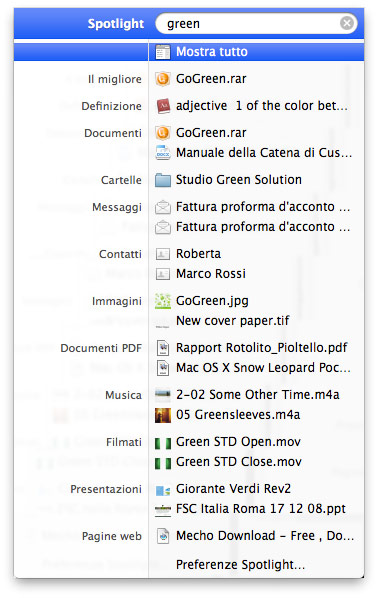Open GoGreen.rar icon under Il migliore

coord(163,79)
